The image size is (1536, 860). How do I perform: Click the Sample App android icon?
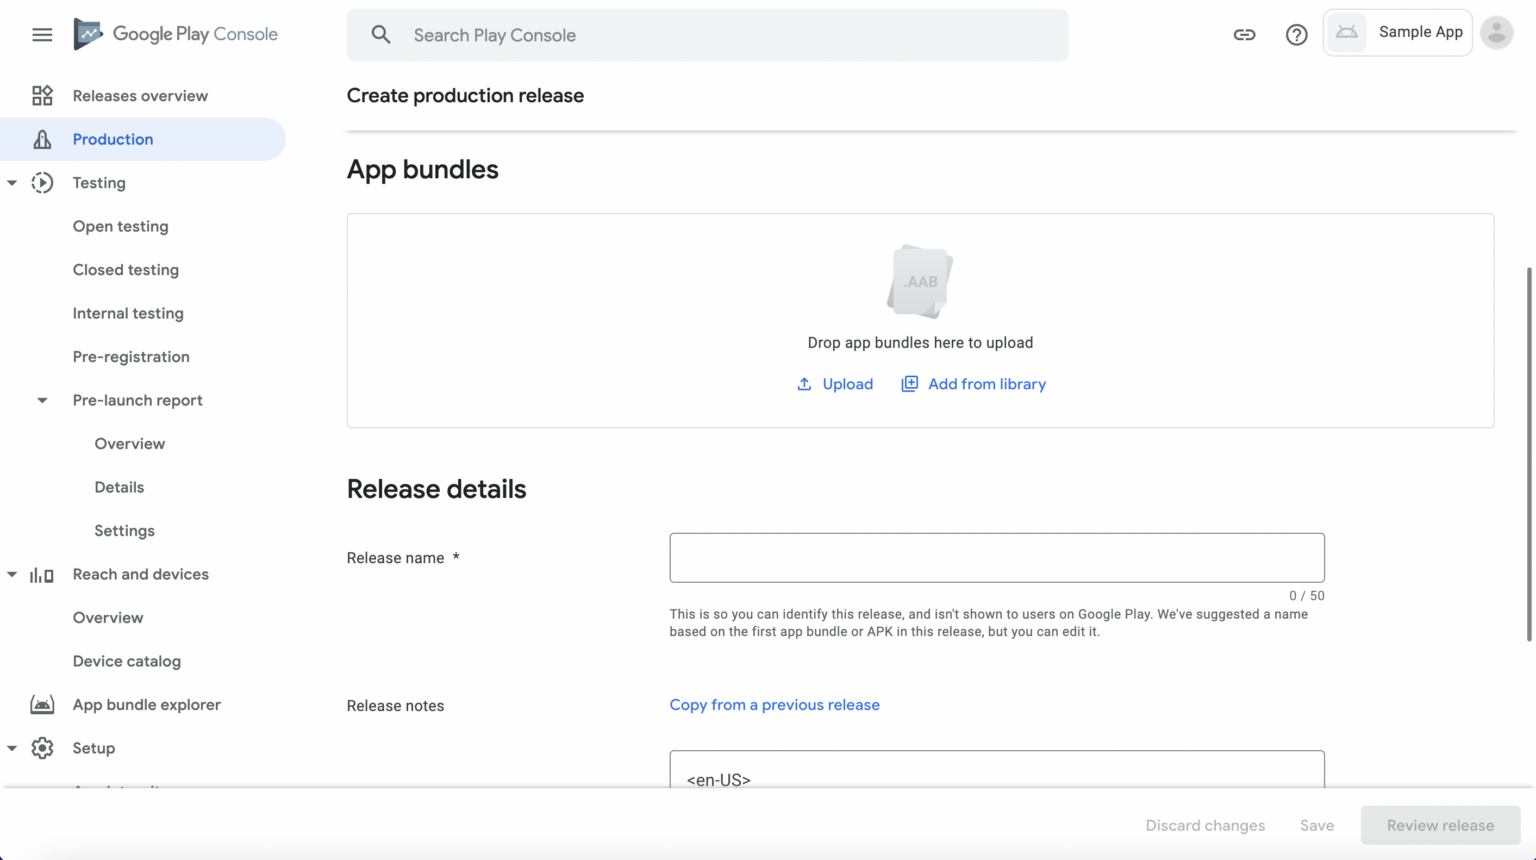pyautogui.click(x=1347, y=32)
